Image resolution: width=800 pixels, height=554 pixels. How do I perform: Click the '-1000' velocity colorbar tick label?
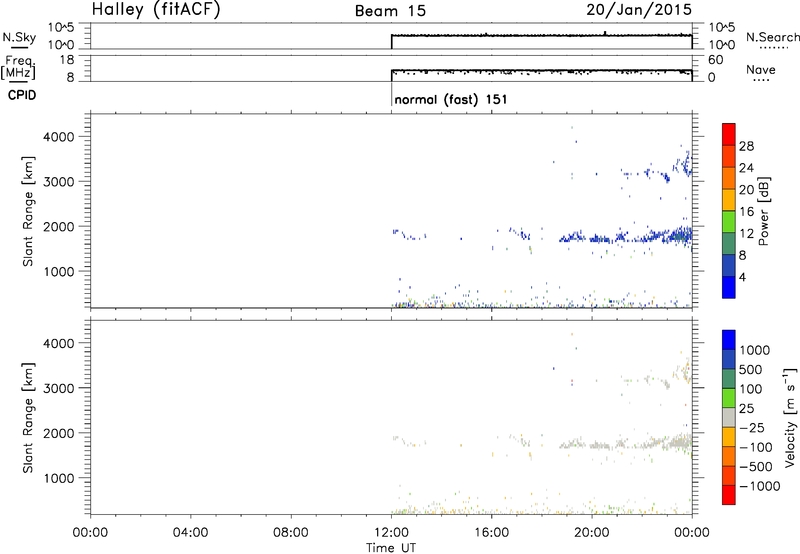point(759,486)
